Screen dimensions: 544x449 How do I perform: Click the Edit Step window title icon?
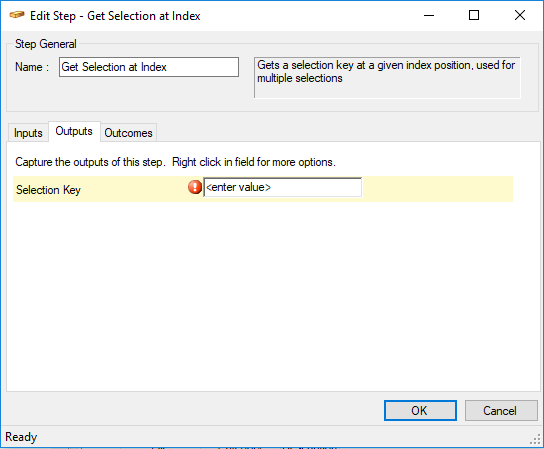[17, 15]
